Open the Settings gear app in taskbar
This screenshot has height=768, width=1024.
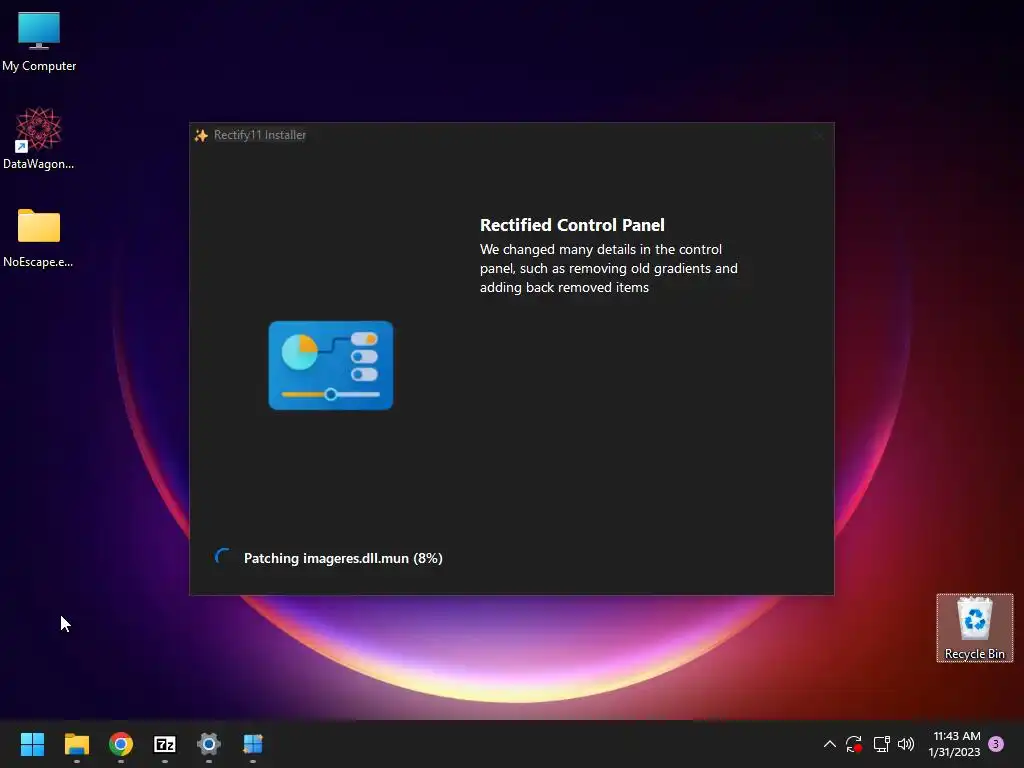[209, 744]
